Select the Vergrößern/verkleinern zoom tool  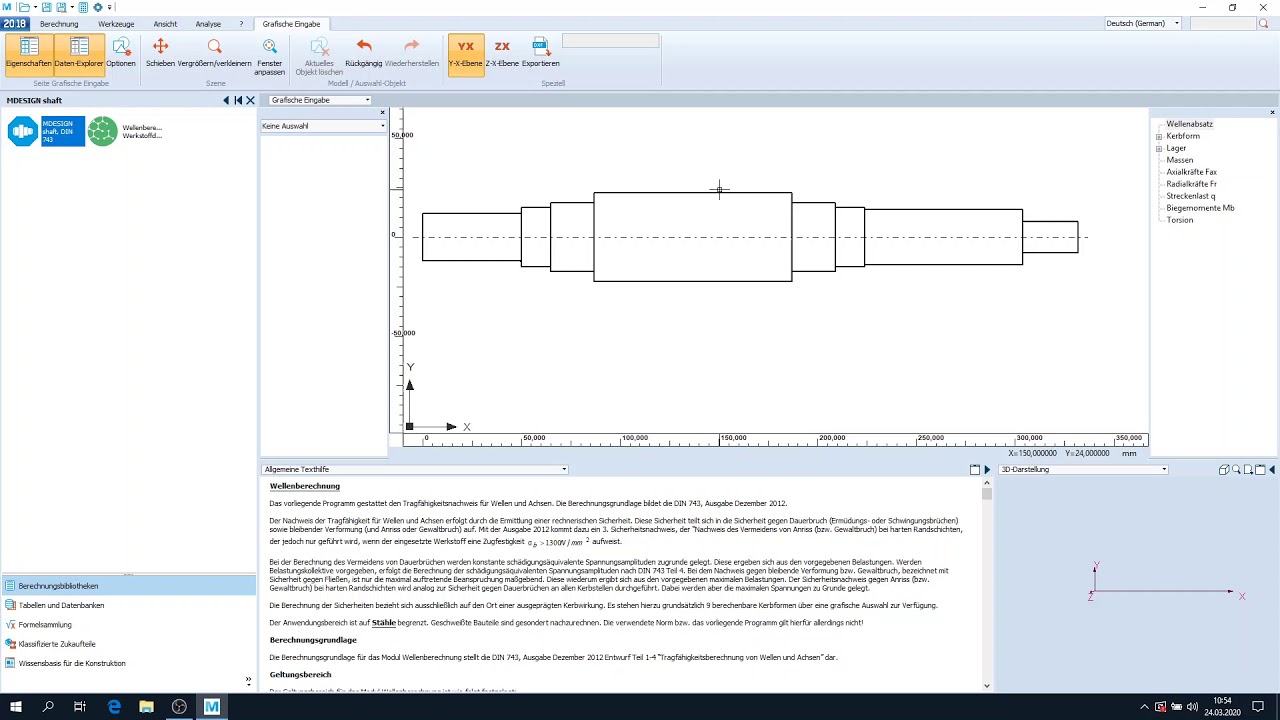[215, 54]
